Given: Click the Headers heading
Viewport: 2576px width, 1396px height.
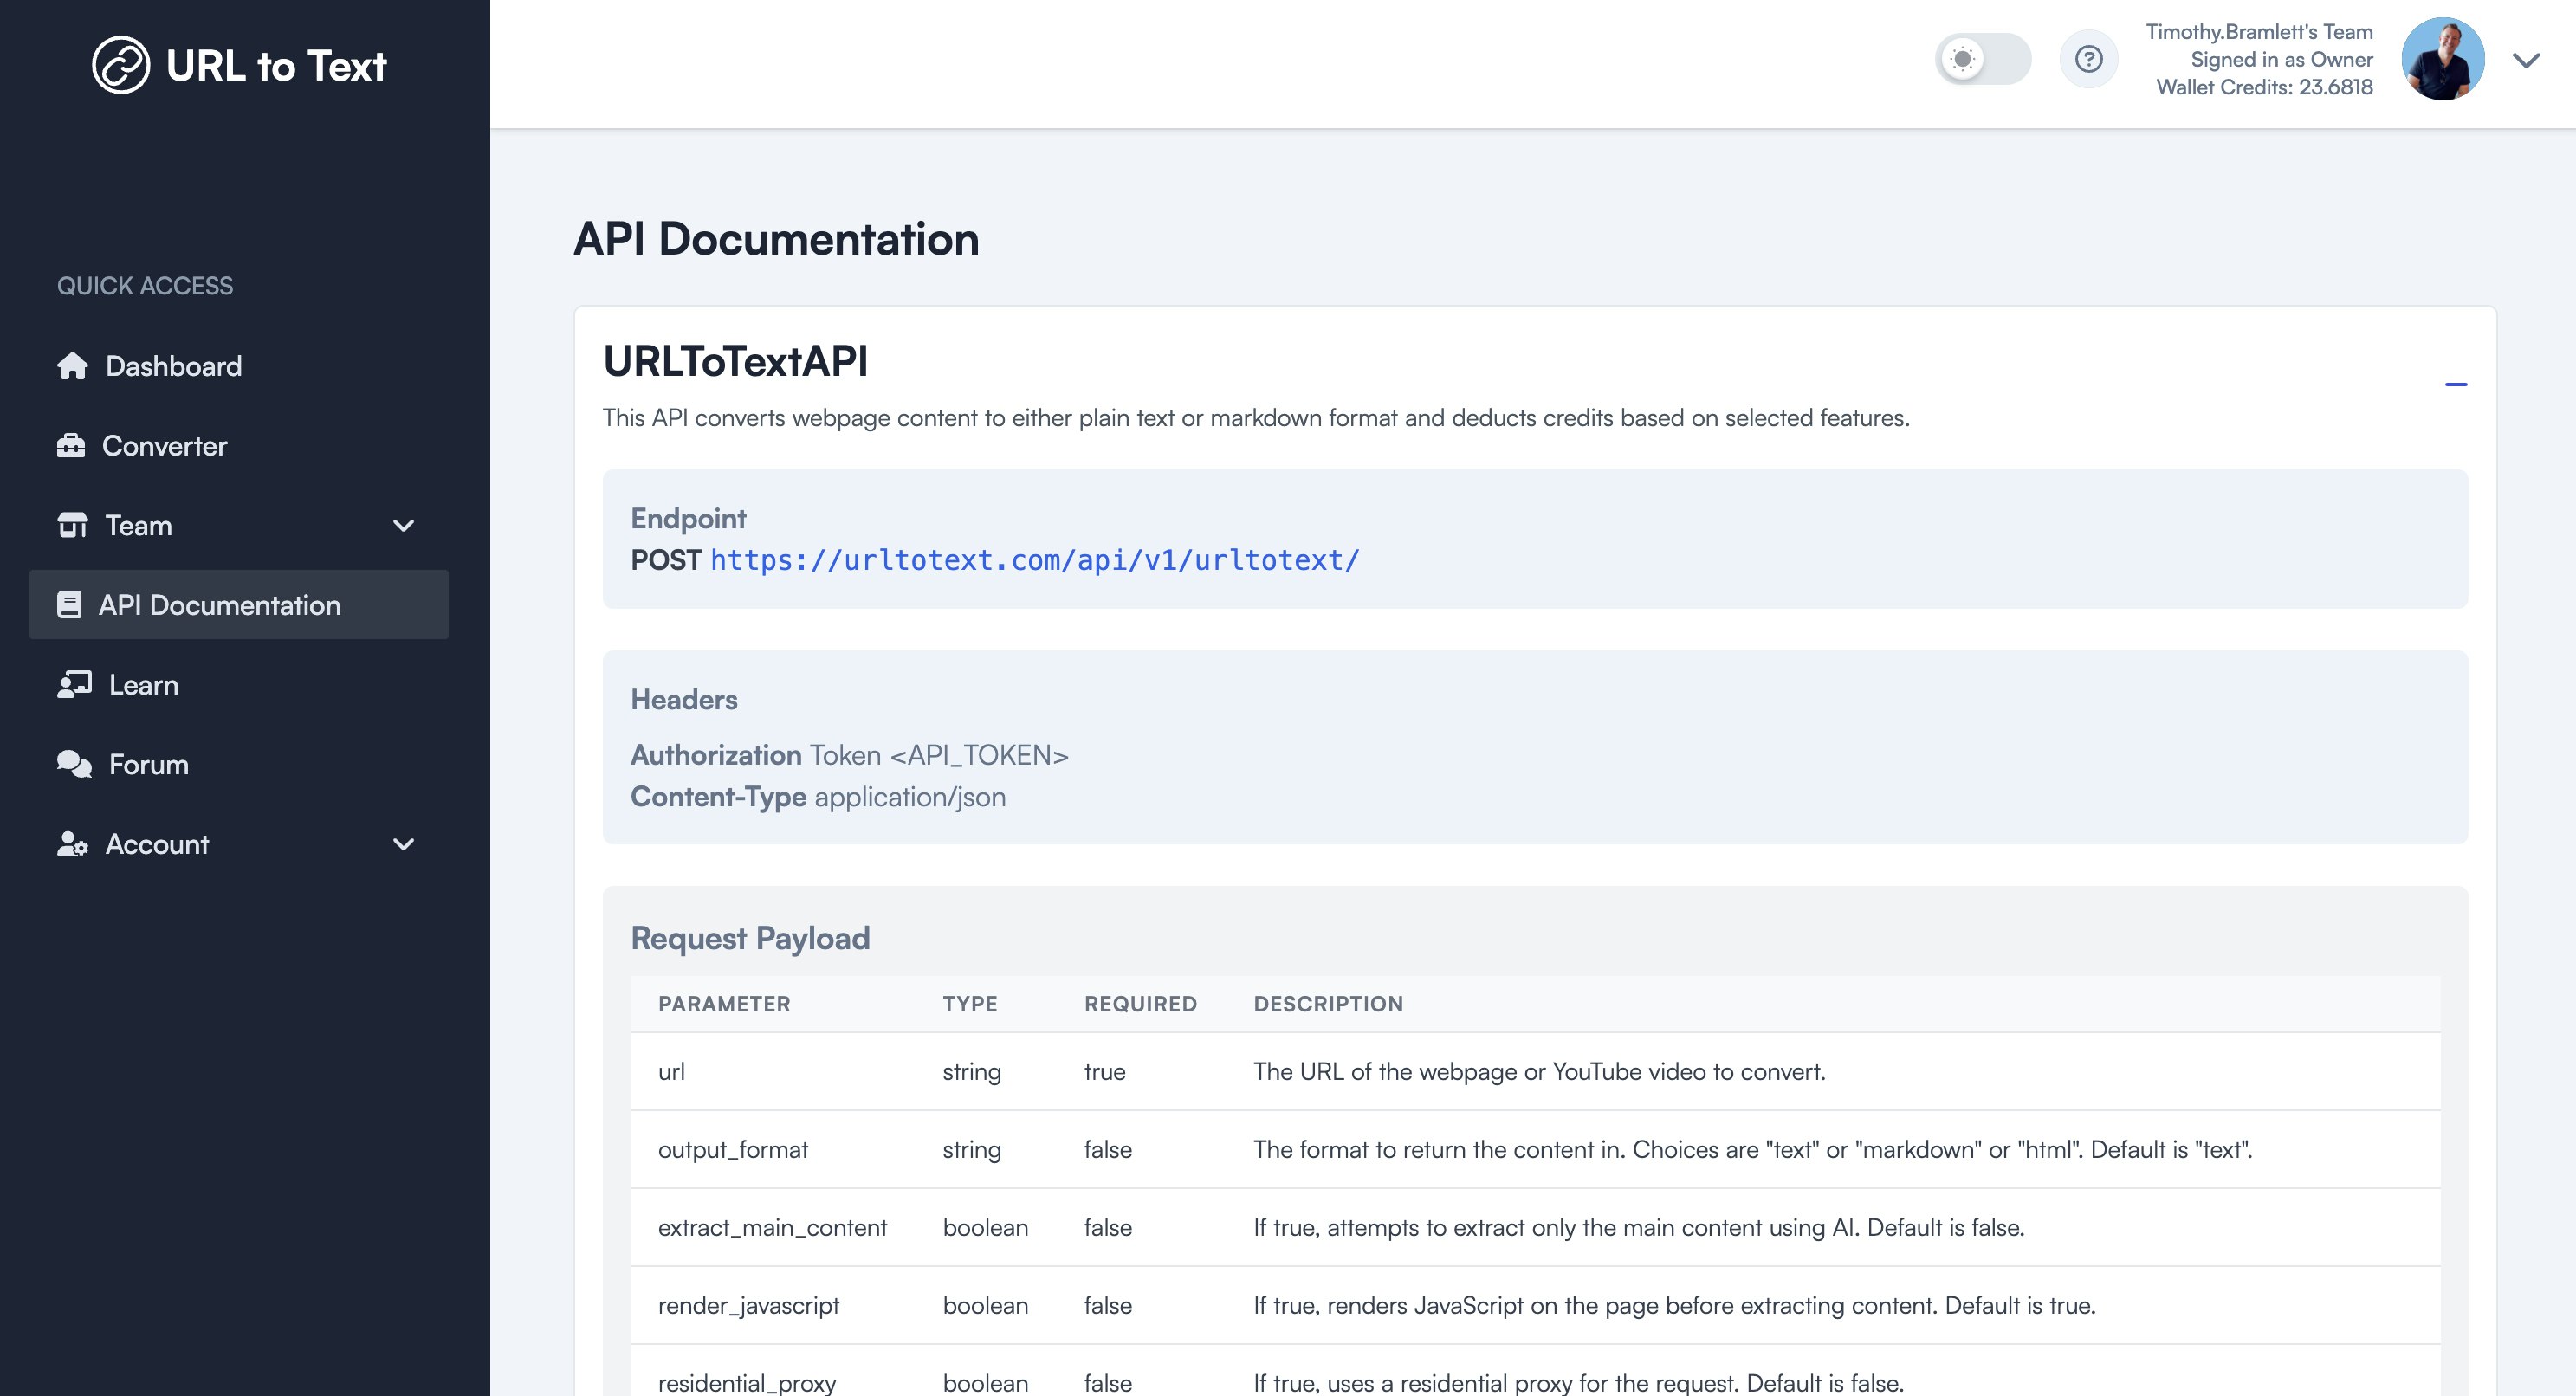Looking at the screenshot, I should [684, 700].
